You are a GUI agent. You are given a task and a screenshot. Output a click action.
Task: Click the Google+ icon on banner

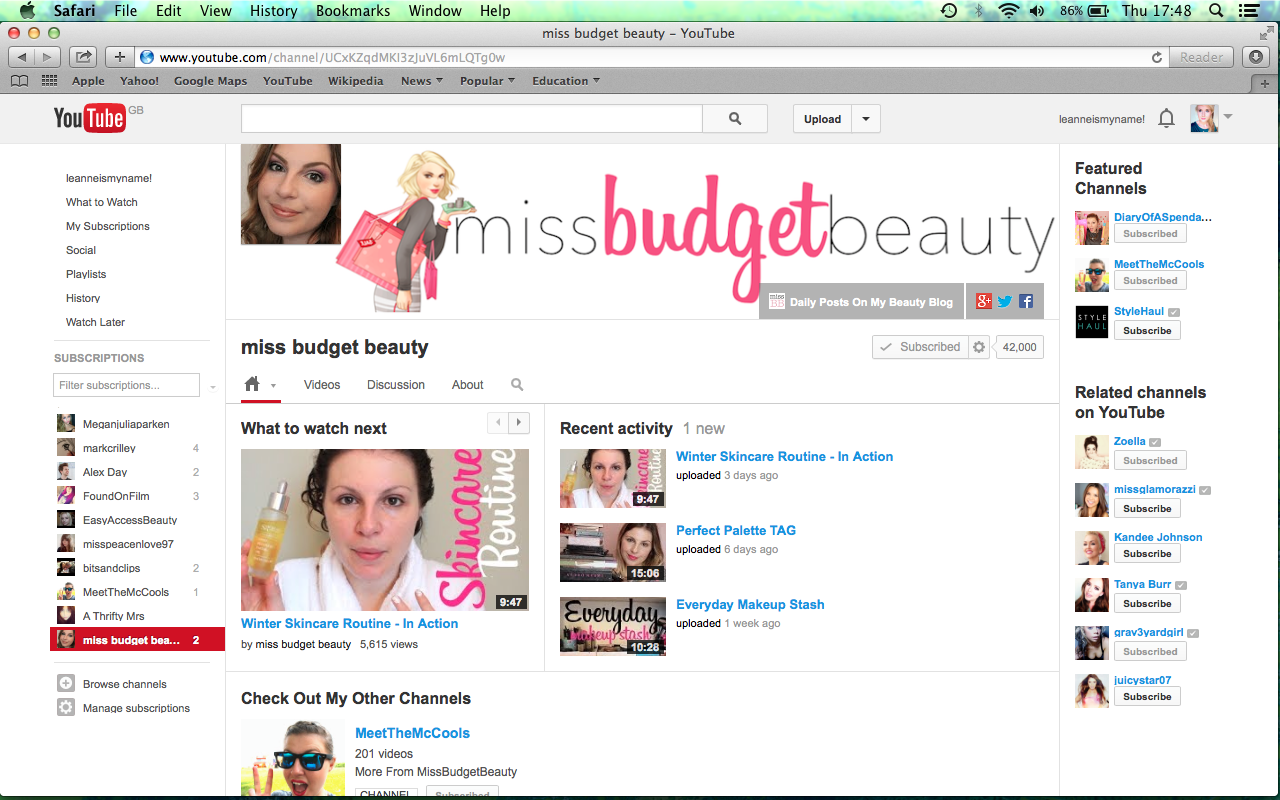(984, 301)
